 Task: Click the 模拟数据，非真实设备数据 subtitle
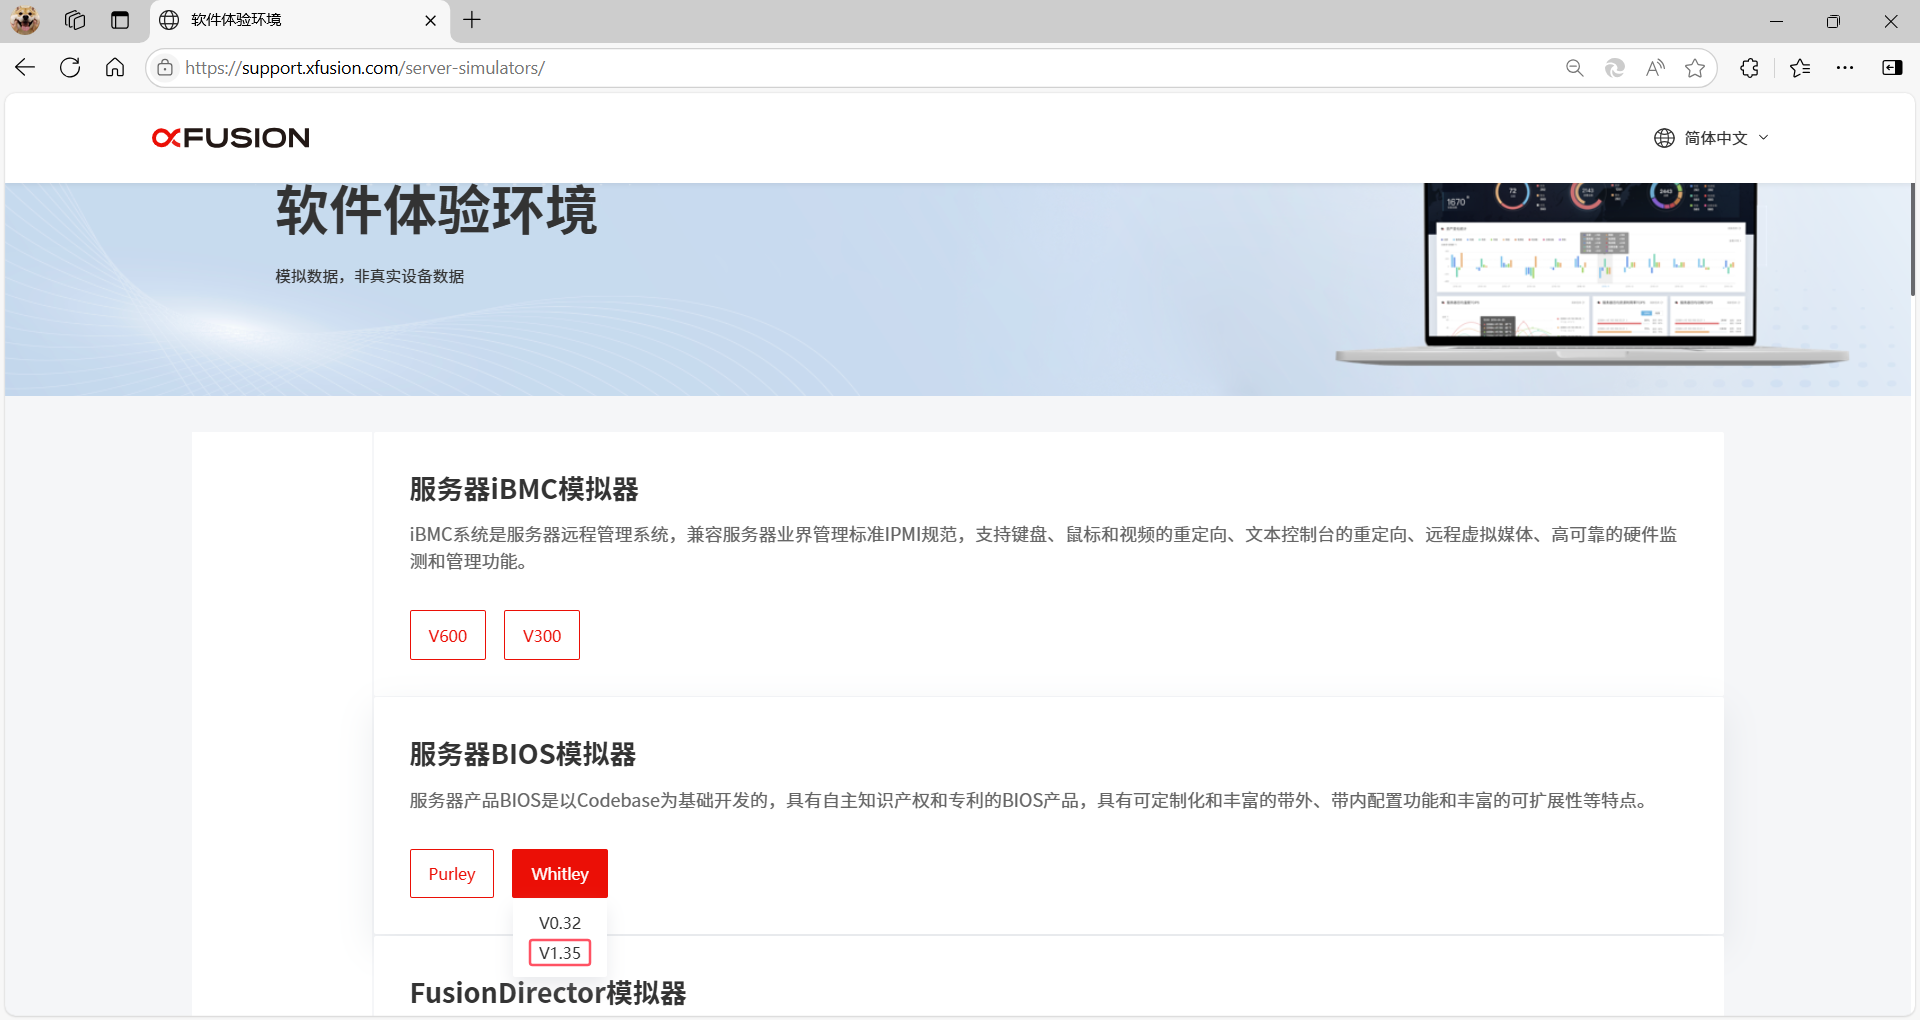point(370,276)
